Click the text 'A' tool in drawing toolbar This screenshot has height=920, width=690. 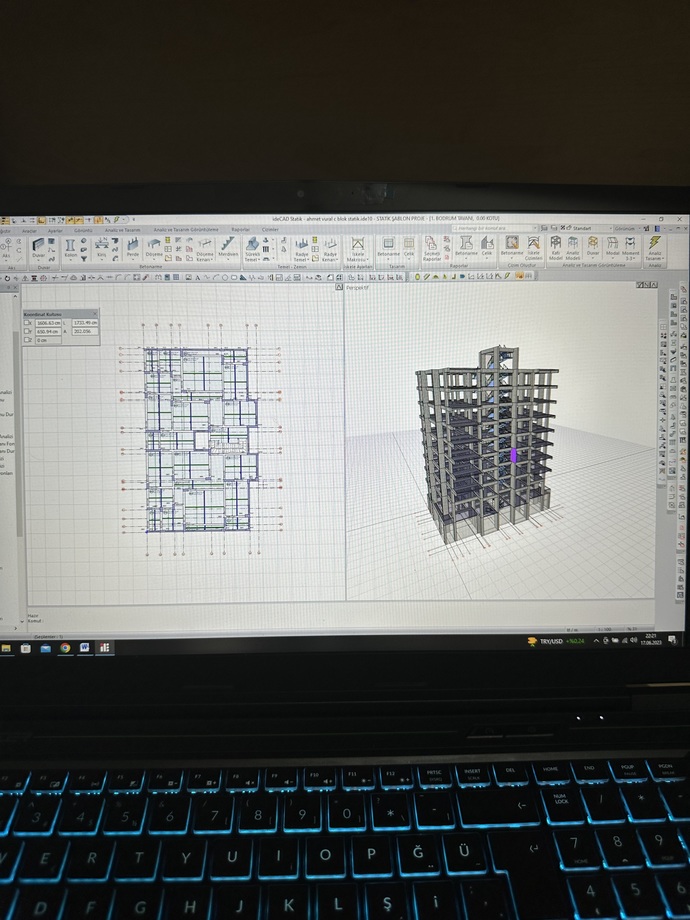click(x=198, y=278)
